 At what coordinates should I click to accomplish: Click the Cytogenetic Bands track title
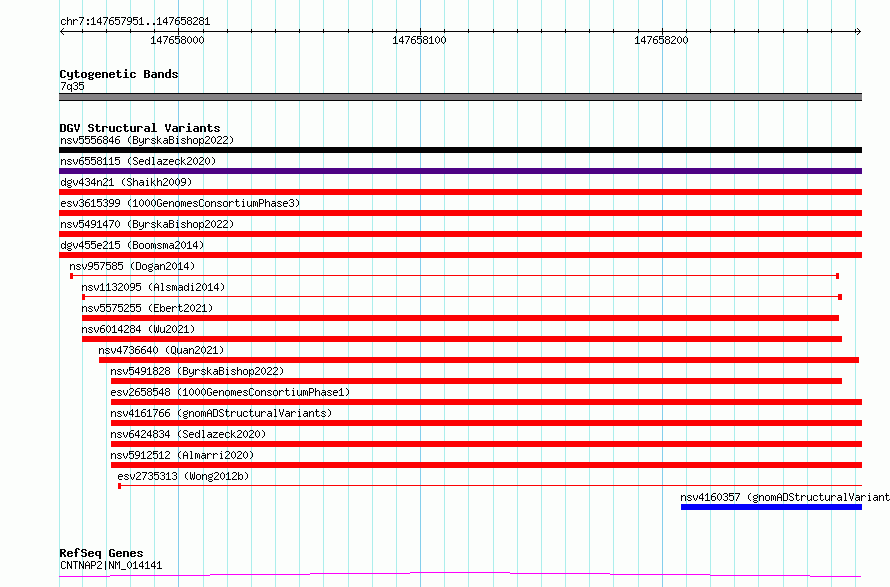[119, 74]
